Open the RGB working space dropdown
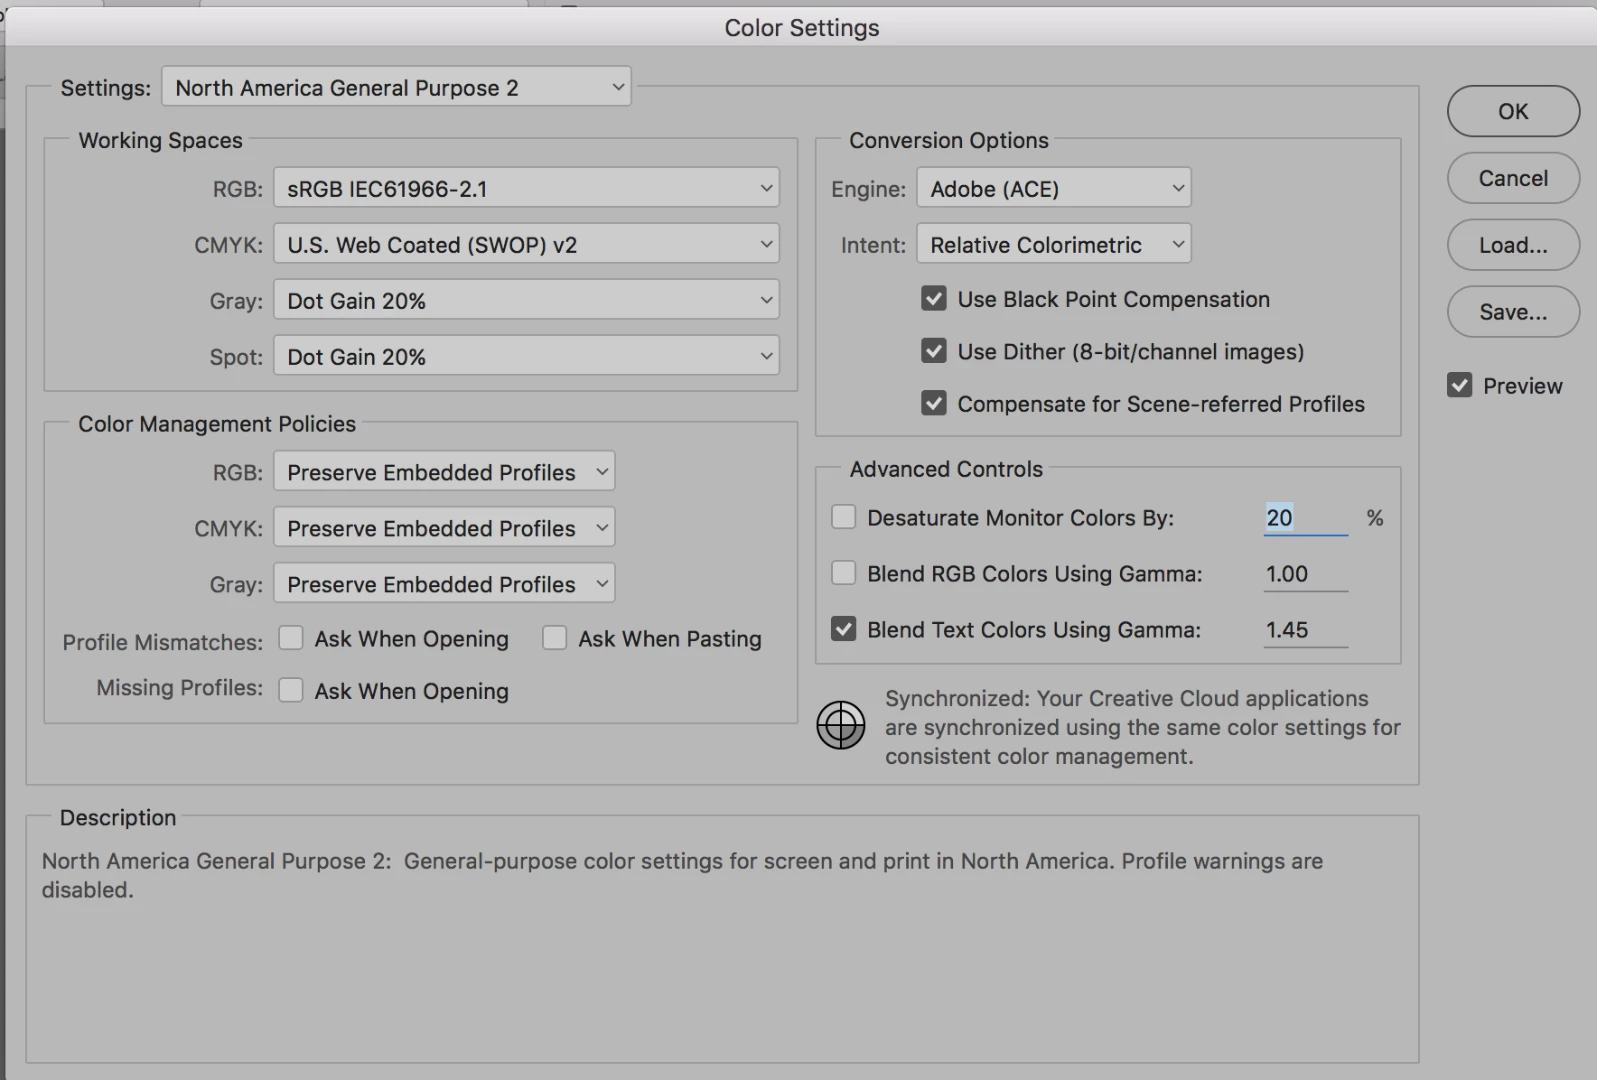Viewport: 1597px width, 1080px height. 526,188
